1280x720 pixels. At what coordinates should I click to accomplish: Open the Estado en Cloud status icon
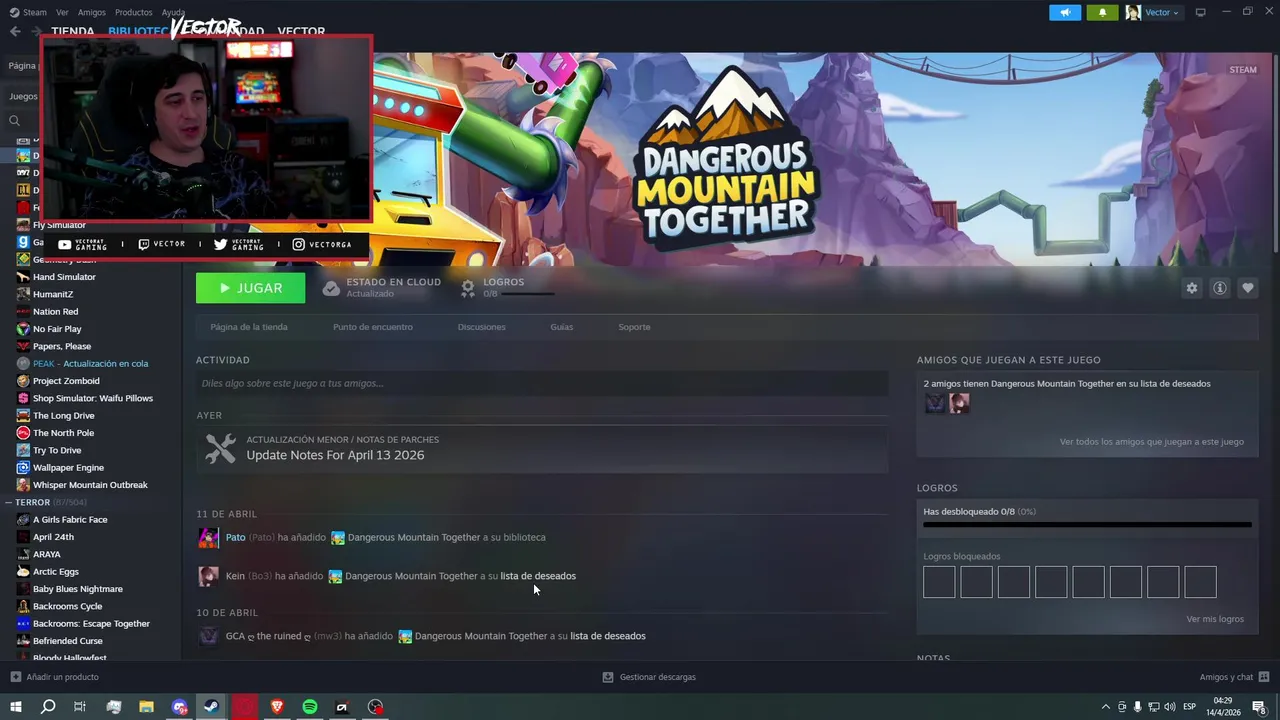tap(331, 288)
